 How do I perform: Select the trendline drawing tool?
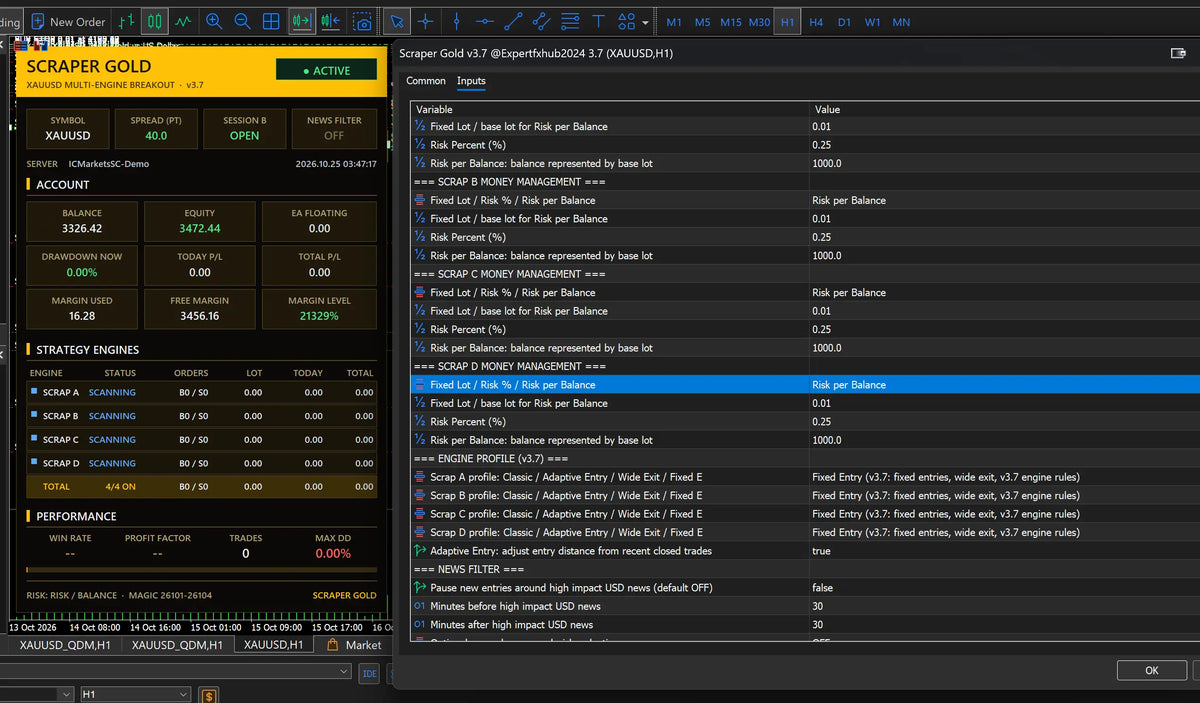click(513, 21)
